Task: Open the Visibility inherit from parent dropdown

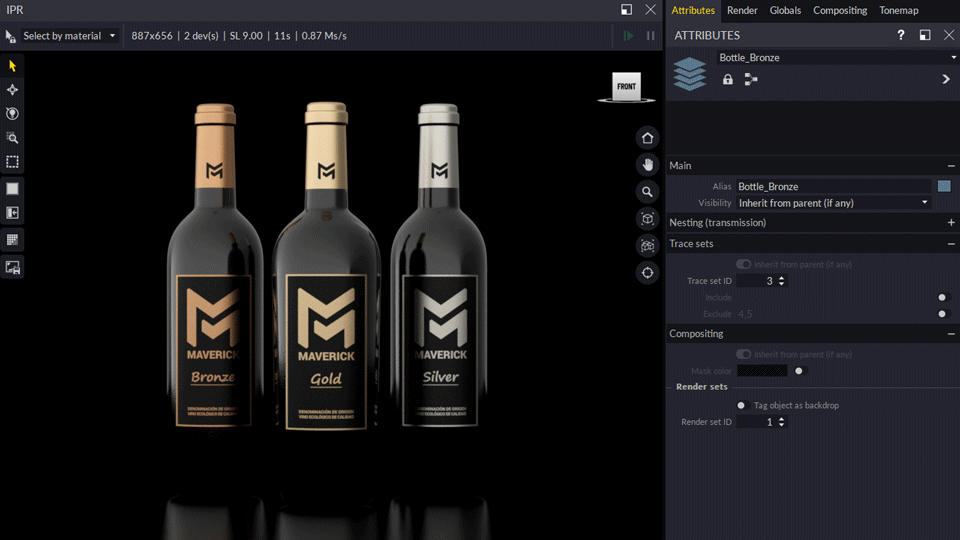Action: (833, 203)
